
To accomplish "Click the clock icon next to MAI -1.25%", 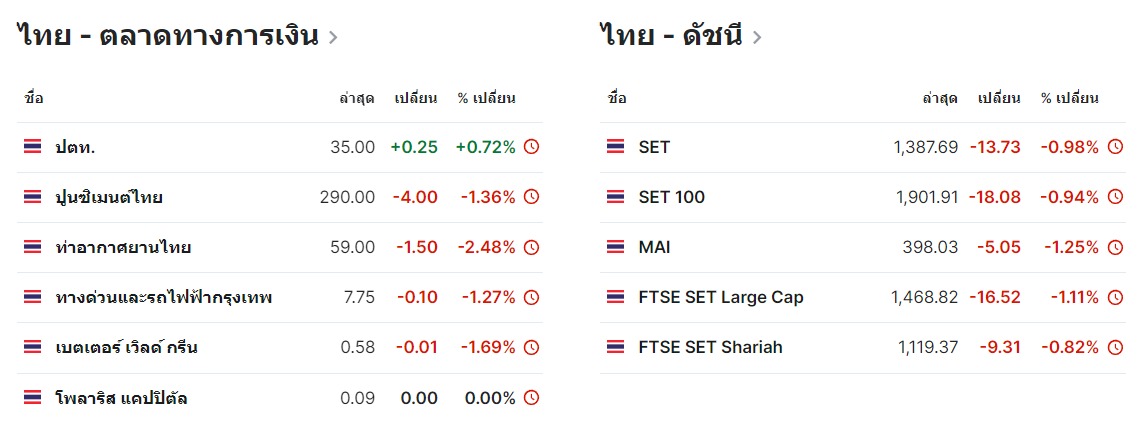I will coord(1116,248).
